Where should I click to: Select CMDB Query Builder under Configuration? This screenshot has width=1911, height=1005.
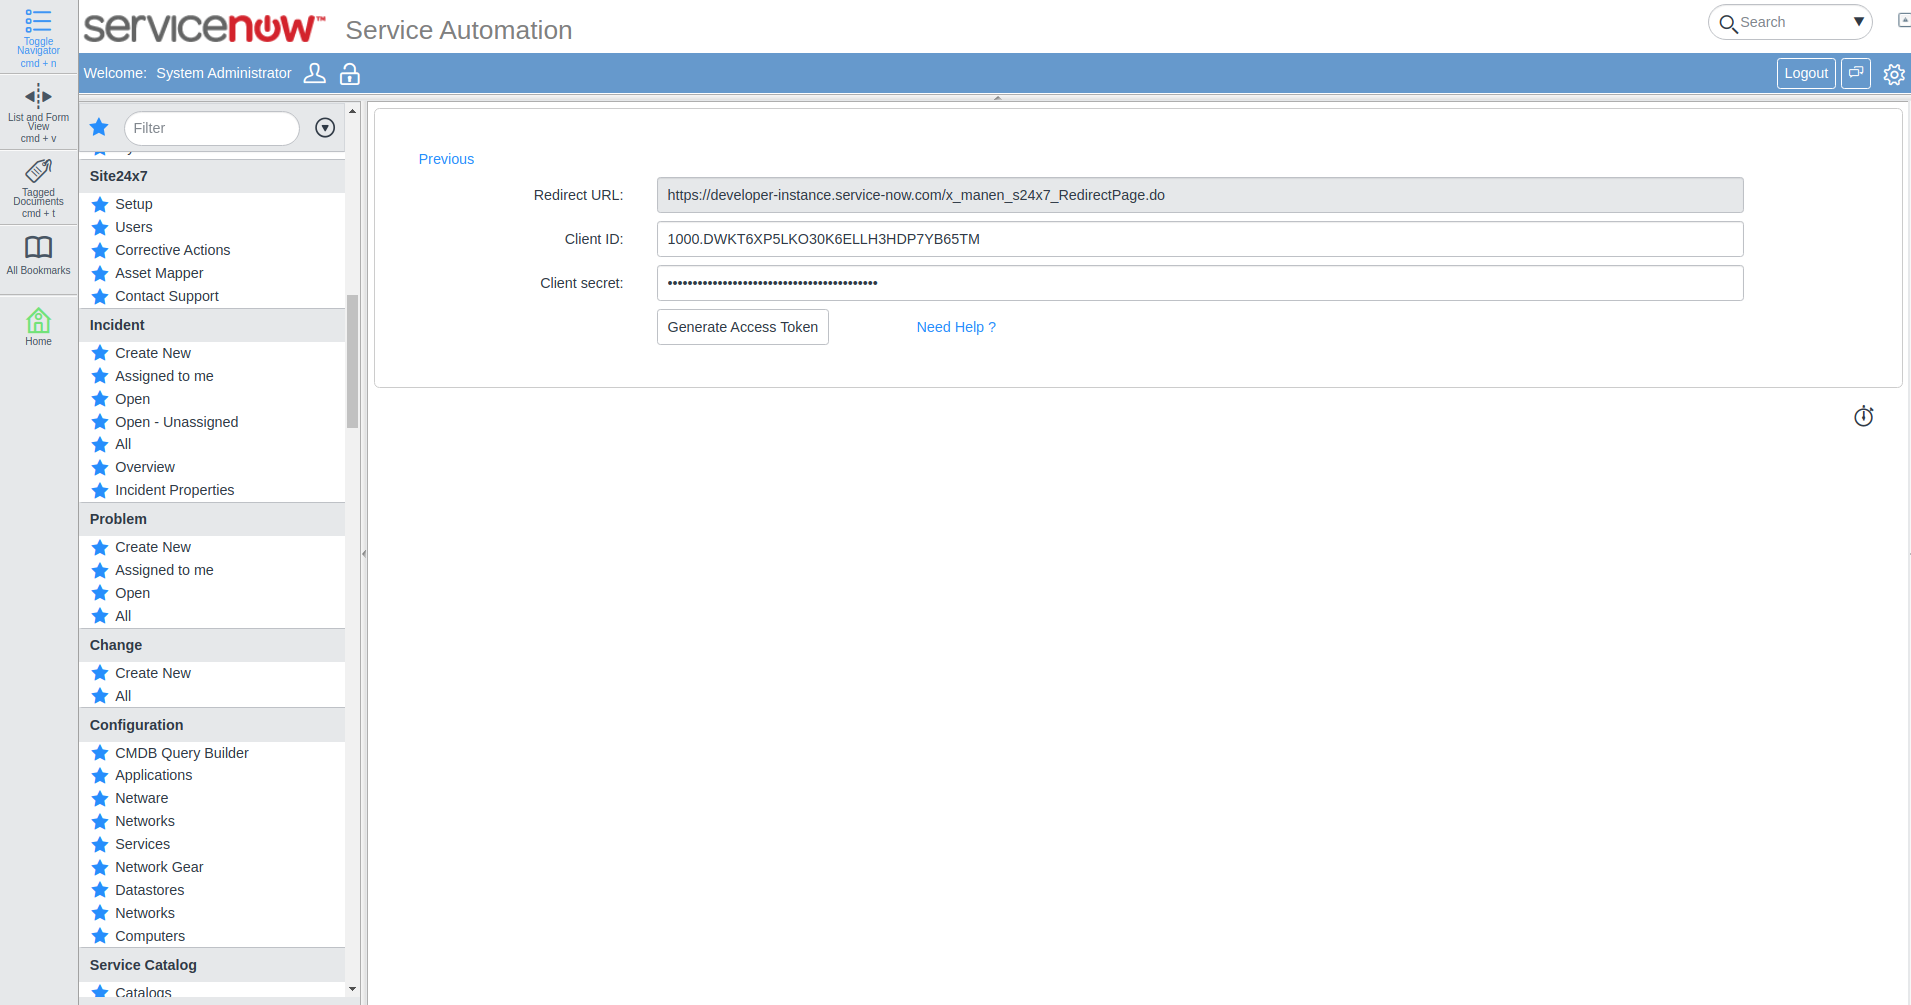181,752
